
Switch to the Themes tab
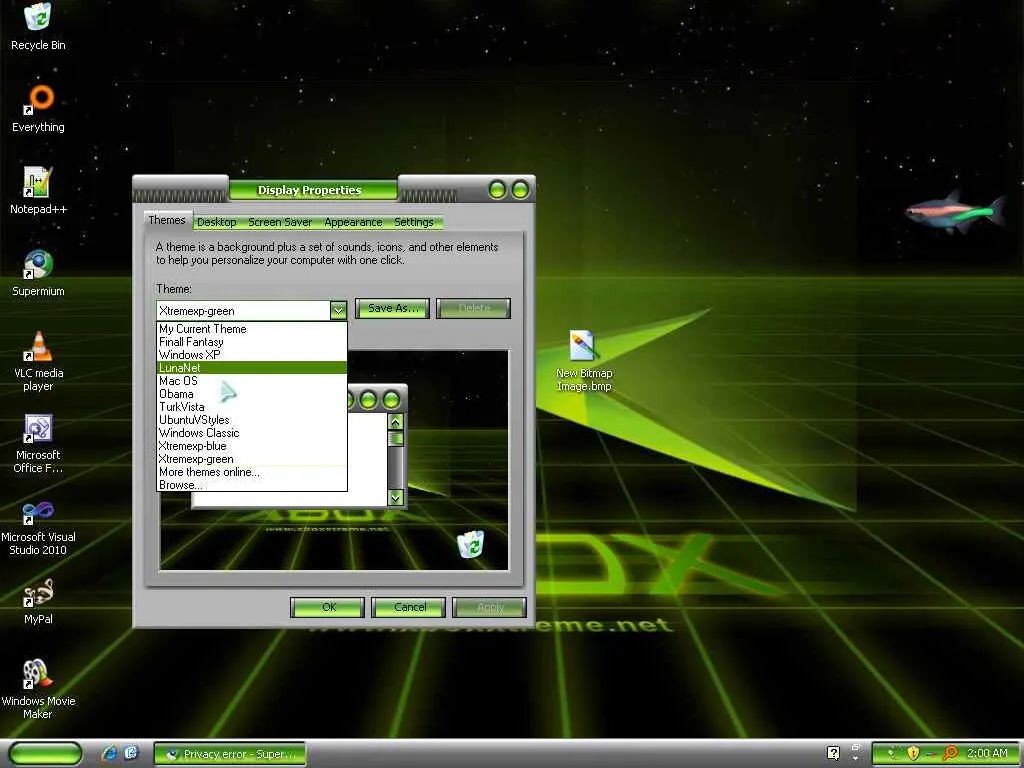coord(167,220)
